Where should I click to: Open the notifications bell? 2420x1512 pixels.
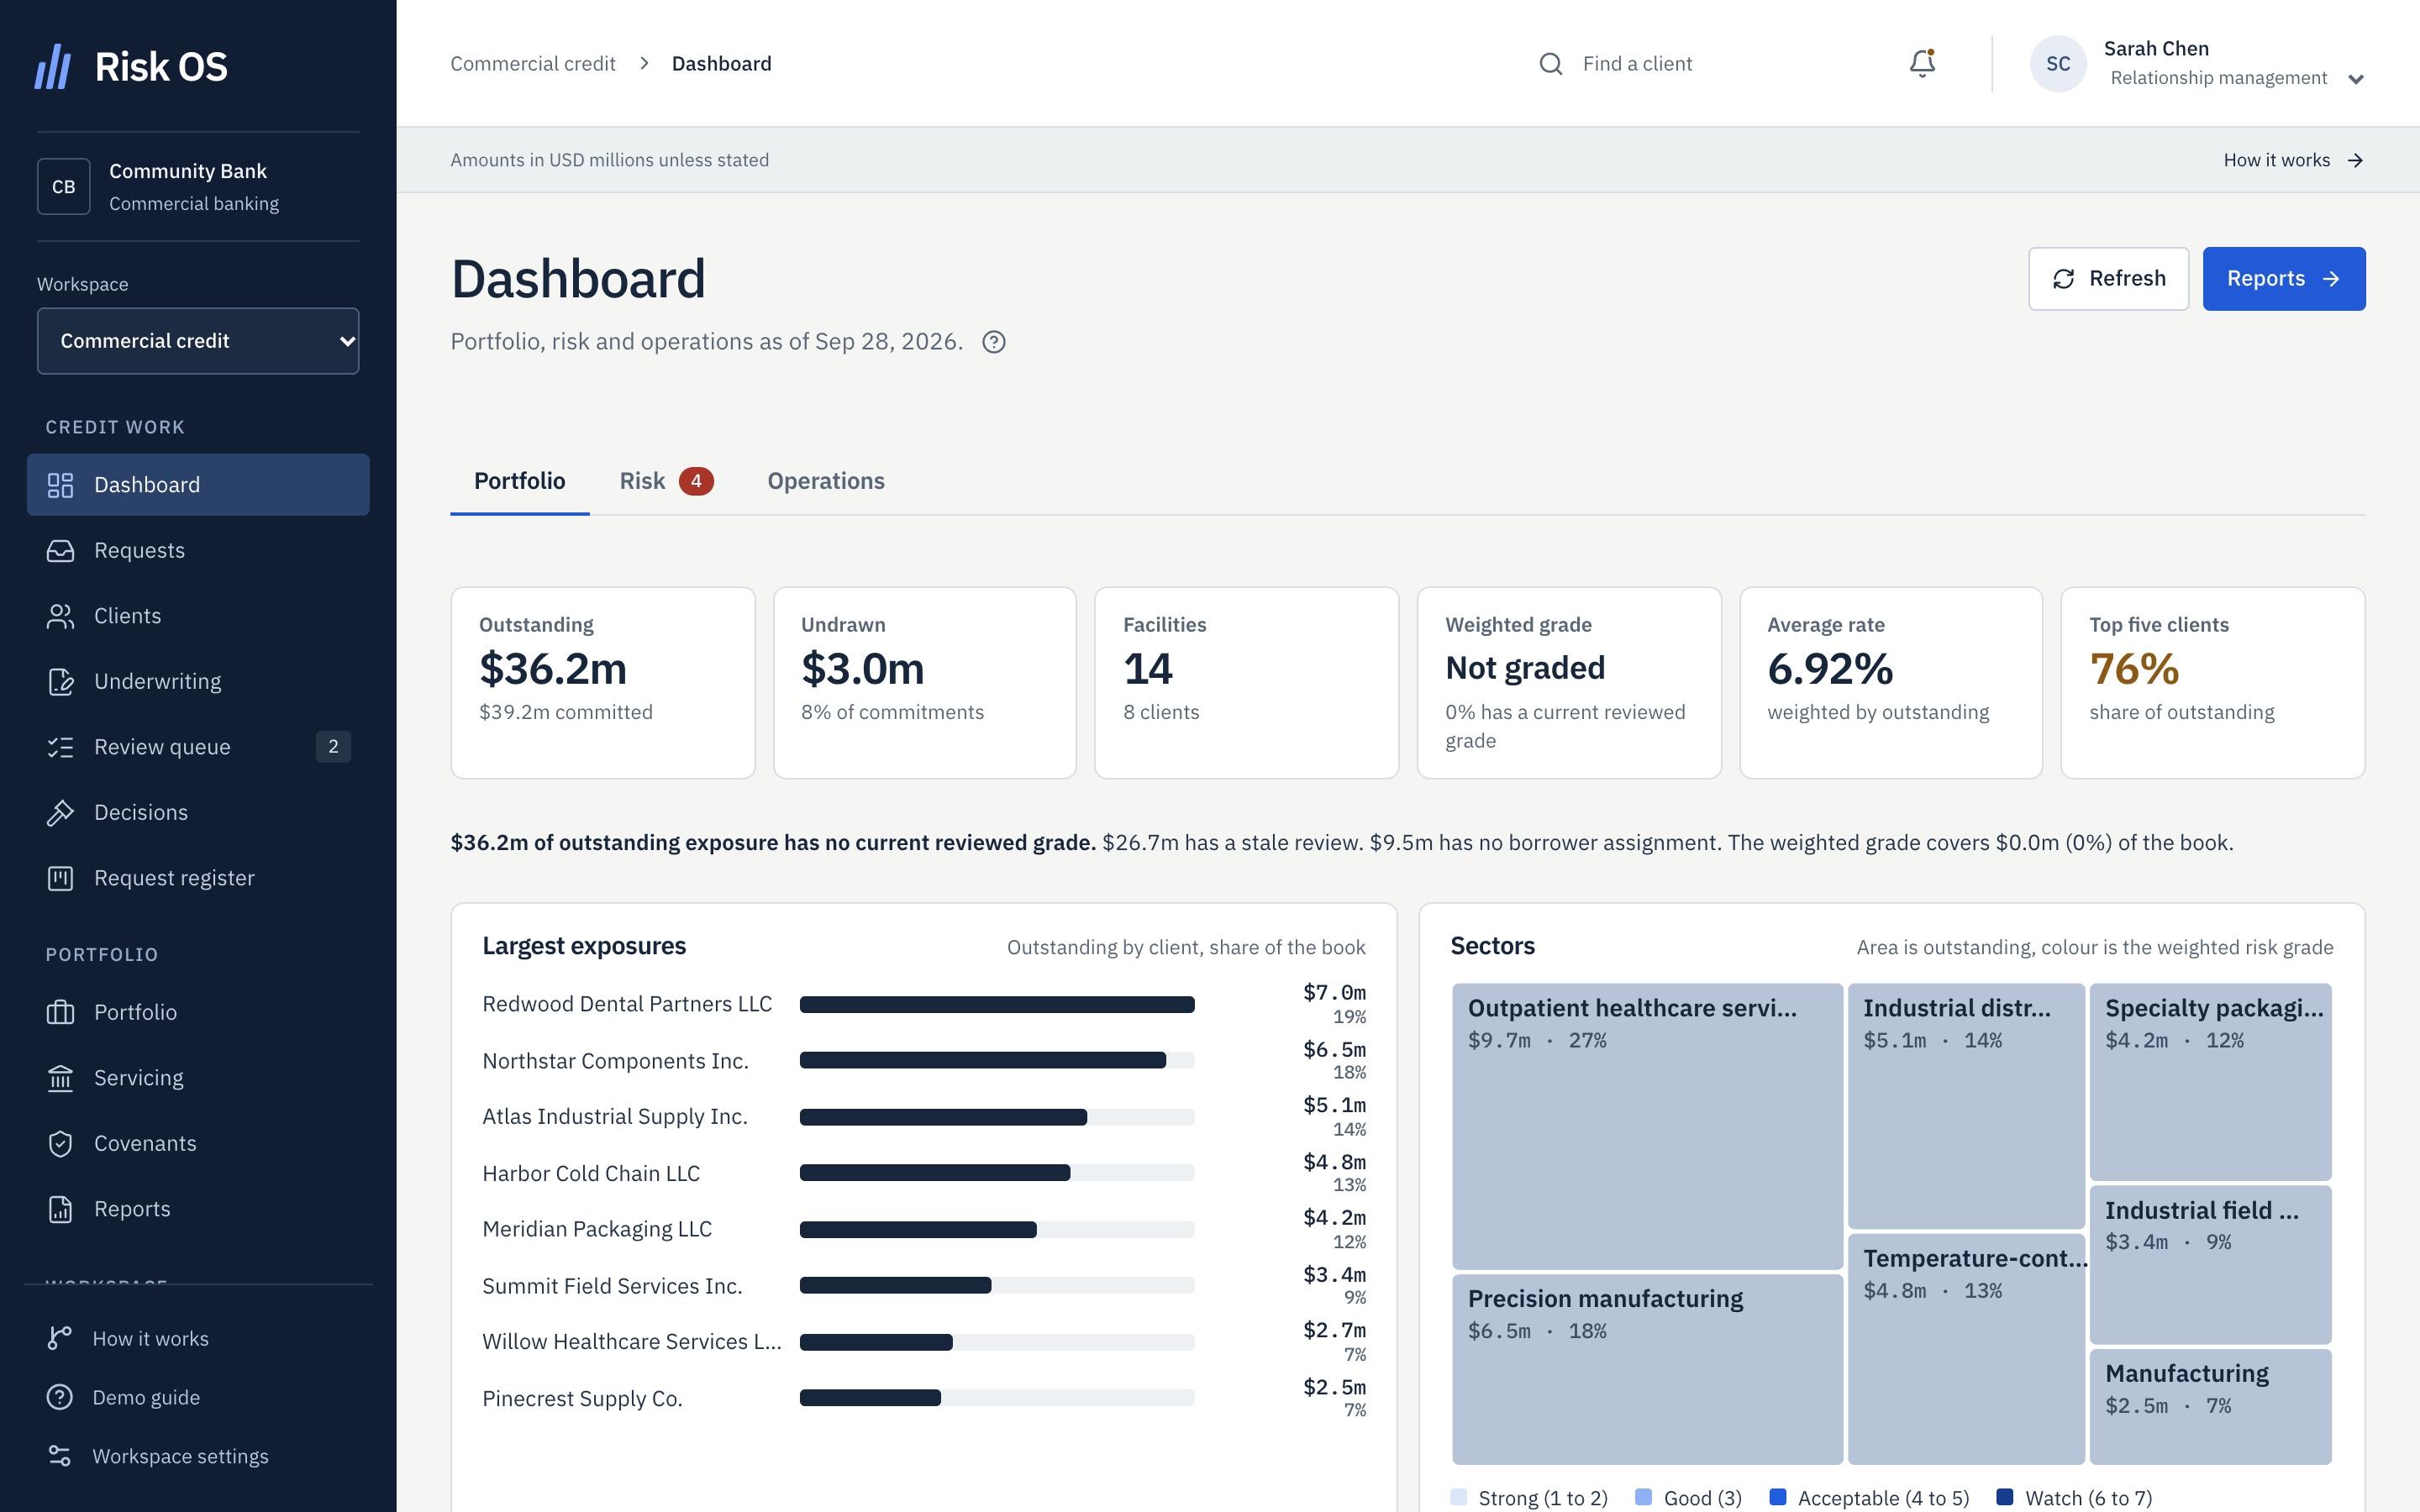pyautogui.click(x=1922, y=64)
